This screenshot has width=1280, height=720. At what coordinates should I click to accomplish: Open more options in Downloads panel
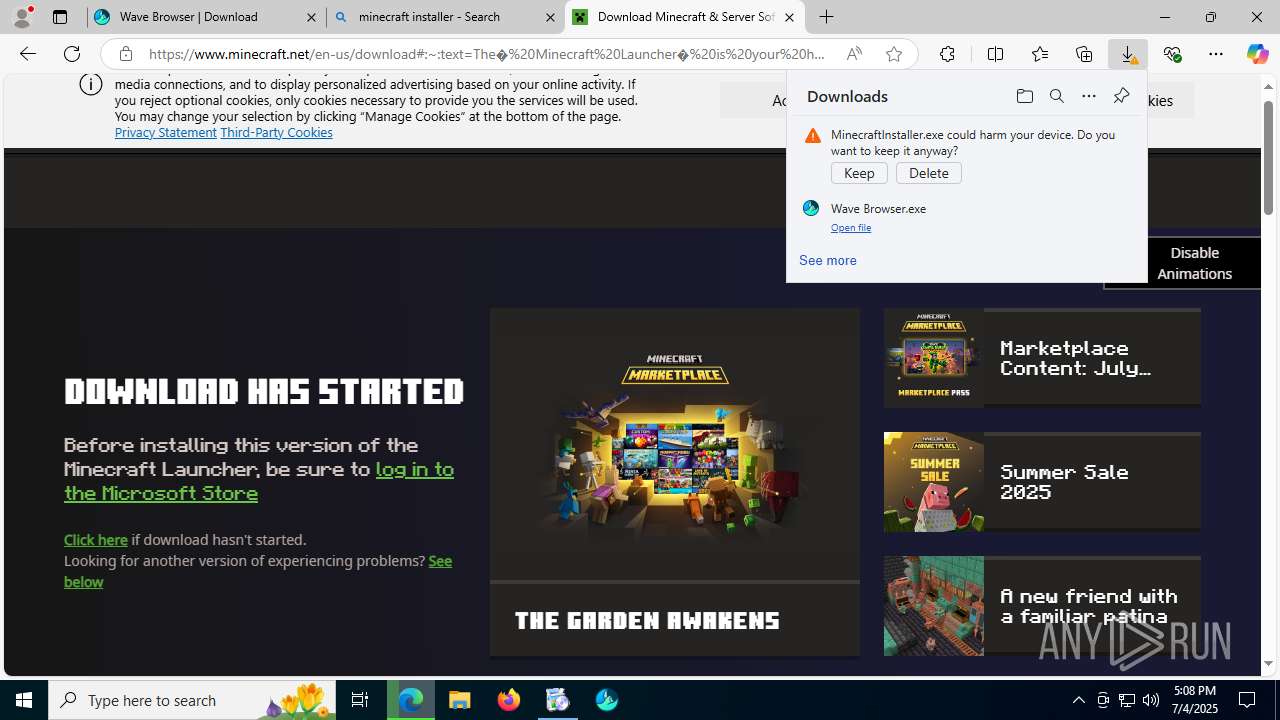tap(1088, 96)
